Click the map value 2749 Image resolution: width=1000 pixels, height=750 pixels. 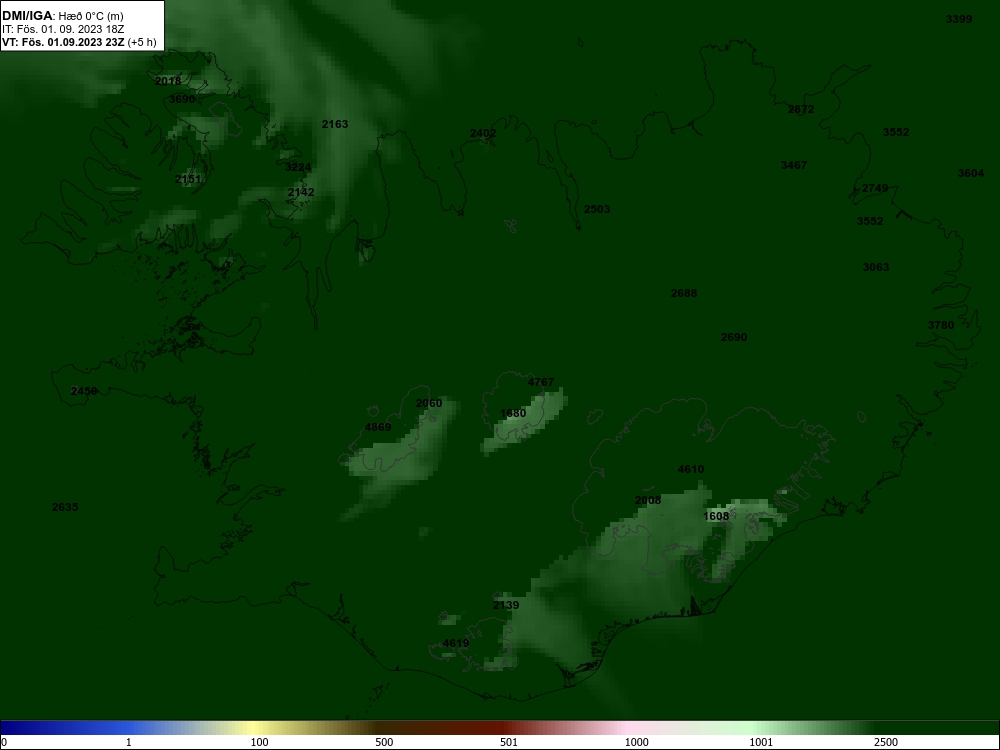point(874,188)
